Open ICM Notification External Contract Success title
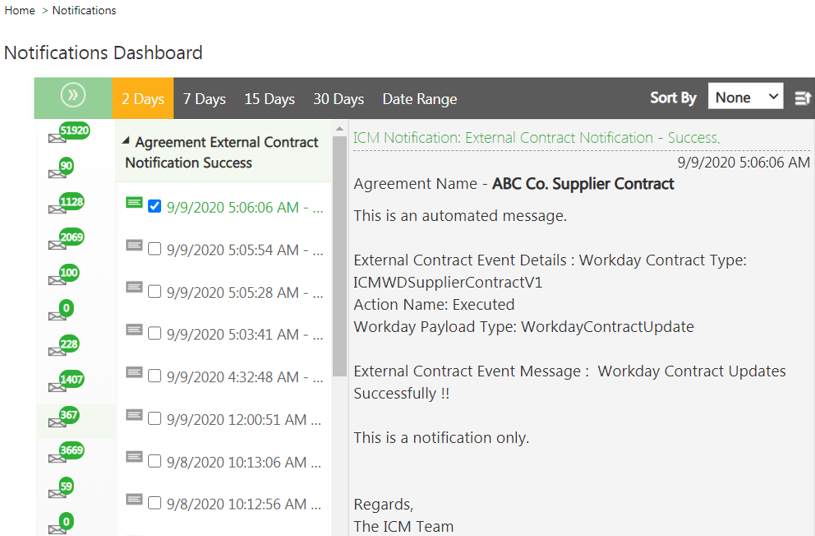Screen dimensions: 815x536 [536, 137]
